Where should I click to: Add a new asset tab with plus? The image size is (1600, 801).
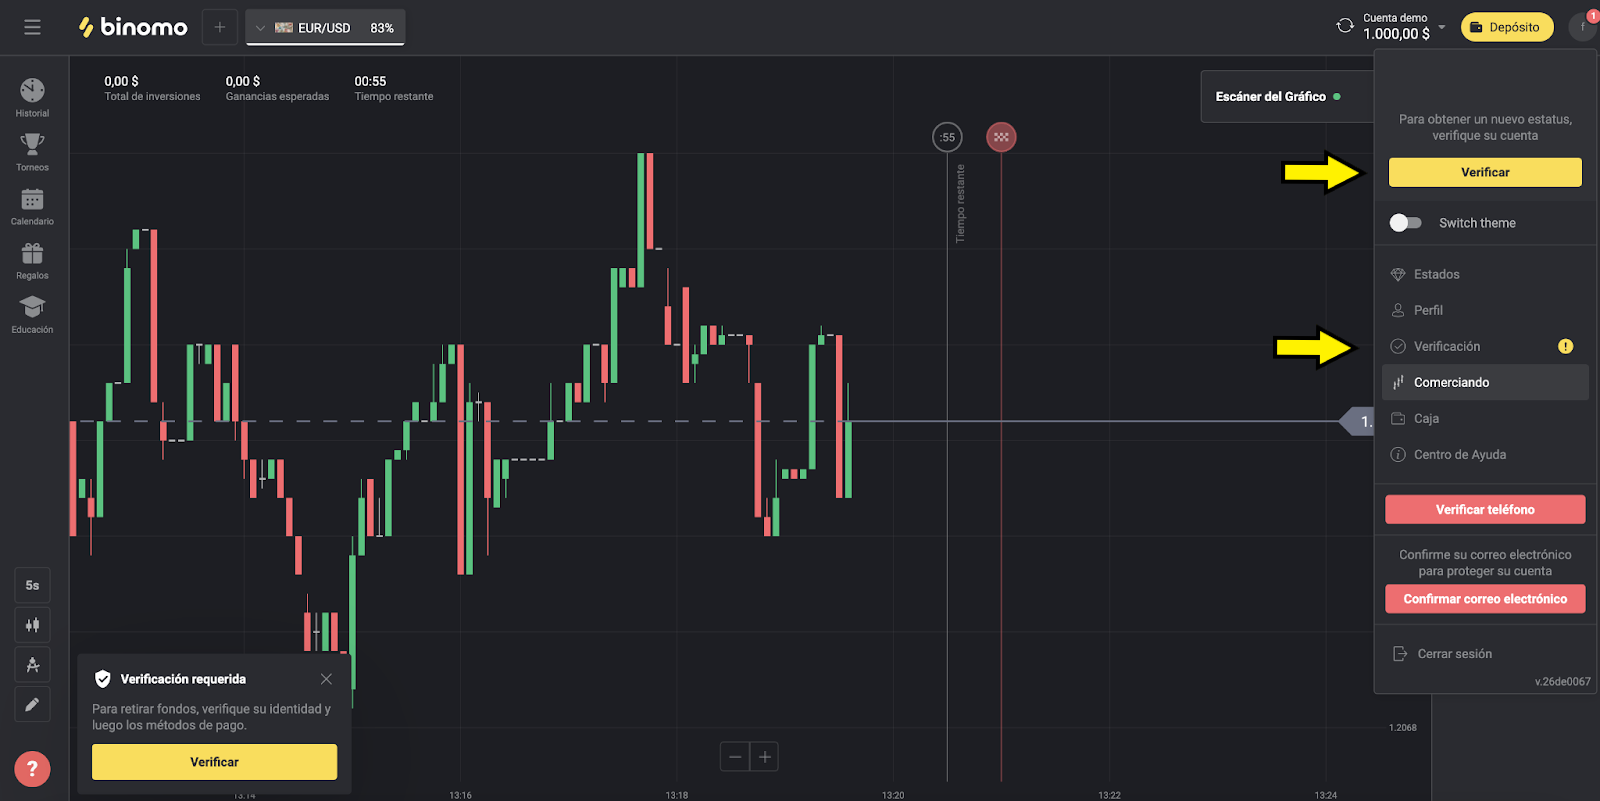[x=220, y=27]
